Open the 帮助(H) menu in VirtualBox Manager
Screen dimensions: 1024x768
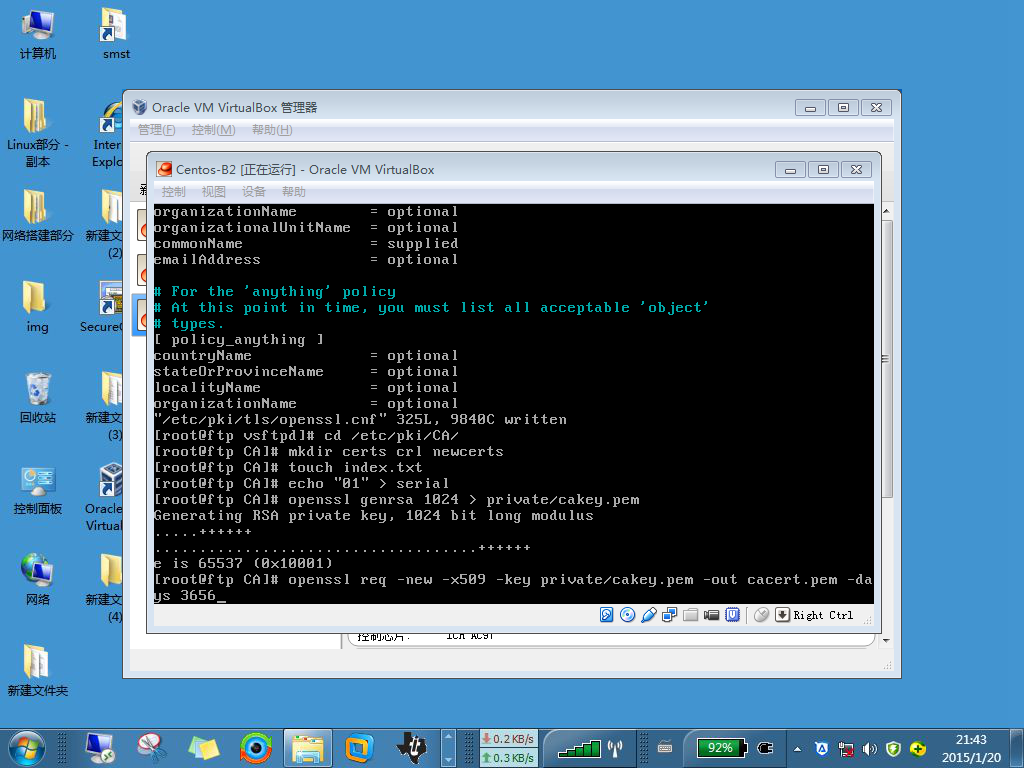(x=272, y=129)
